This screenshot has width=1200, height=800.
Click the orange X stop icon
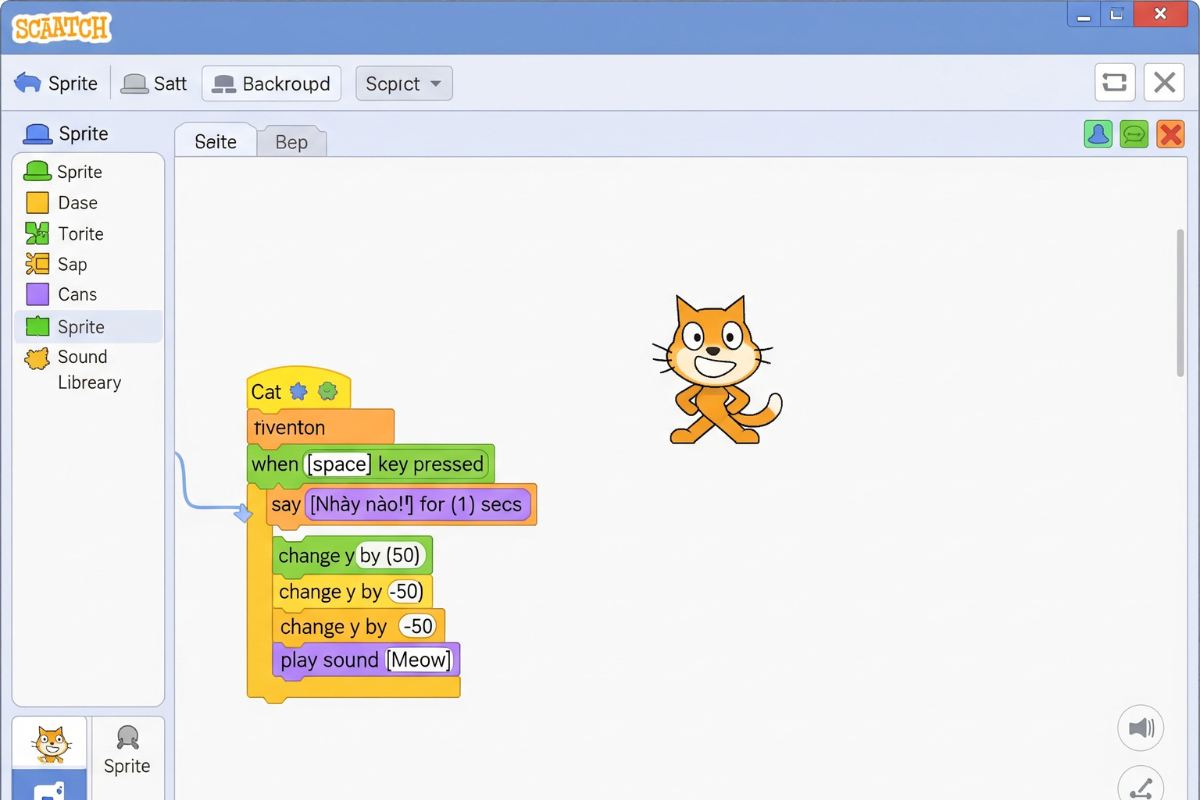[x=1170, y=134]
